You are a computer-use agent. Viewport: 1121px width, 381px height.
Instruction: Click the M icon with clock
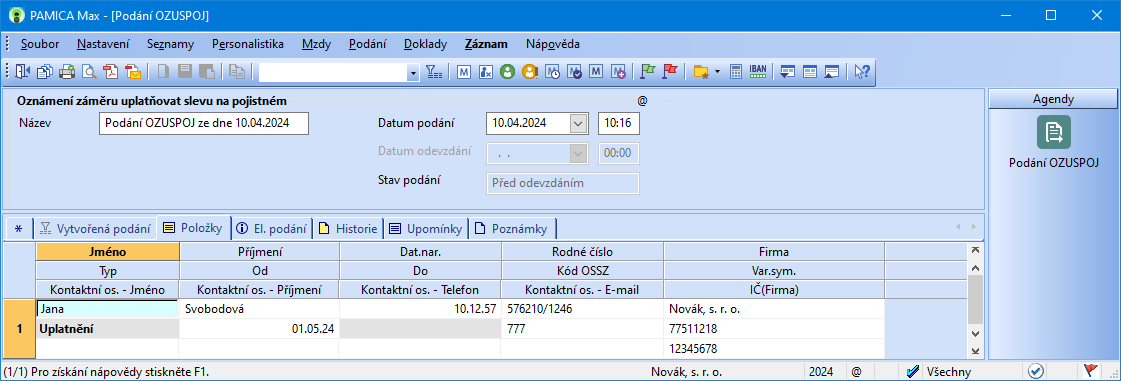[552, 71]
